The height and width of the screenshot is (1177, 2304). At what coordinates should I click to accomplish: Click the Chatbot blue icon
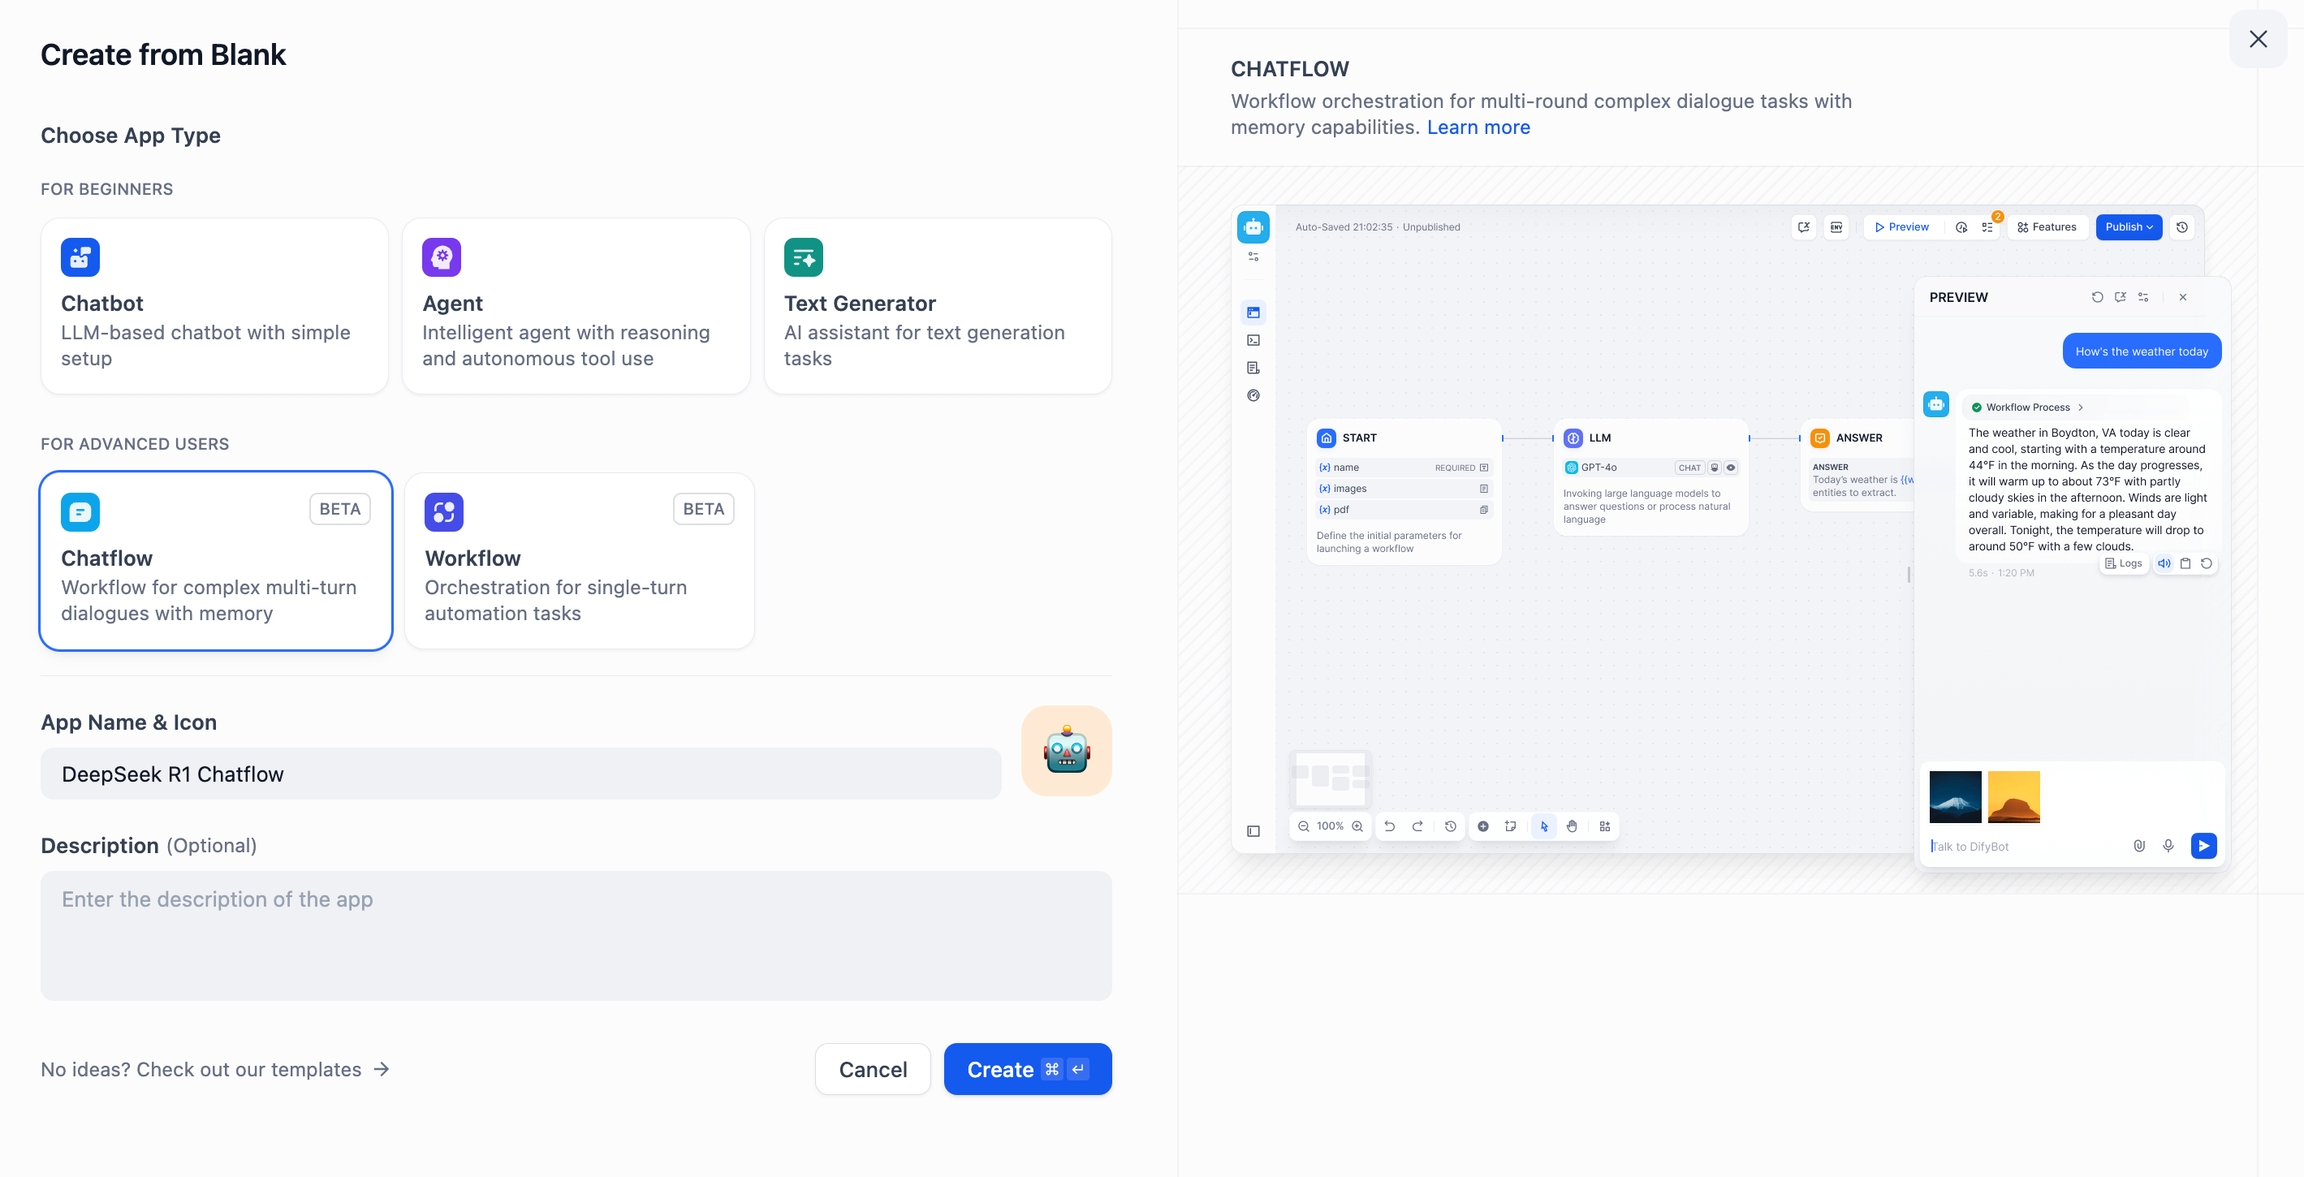(80, 257)
